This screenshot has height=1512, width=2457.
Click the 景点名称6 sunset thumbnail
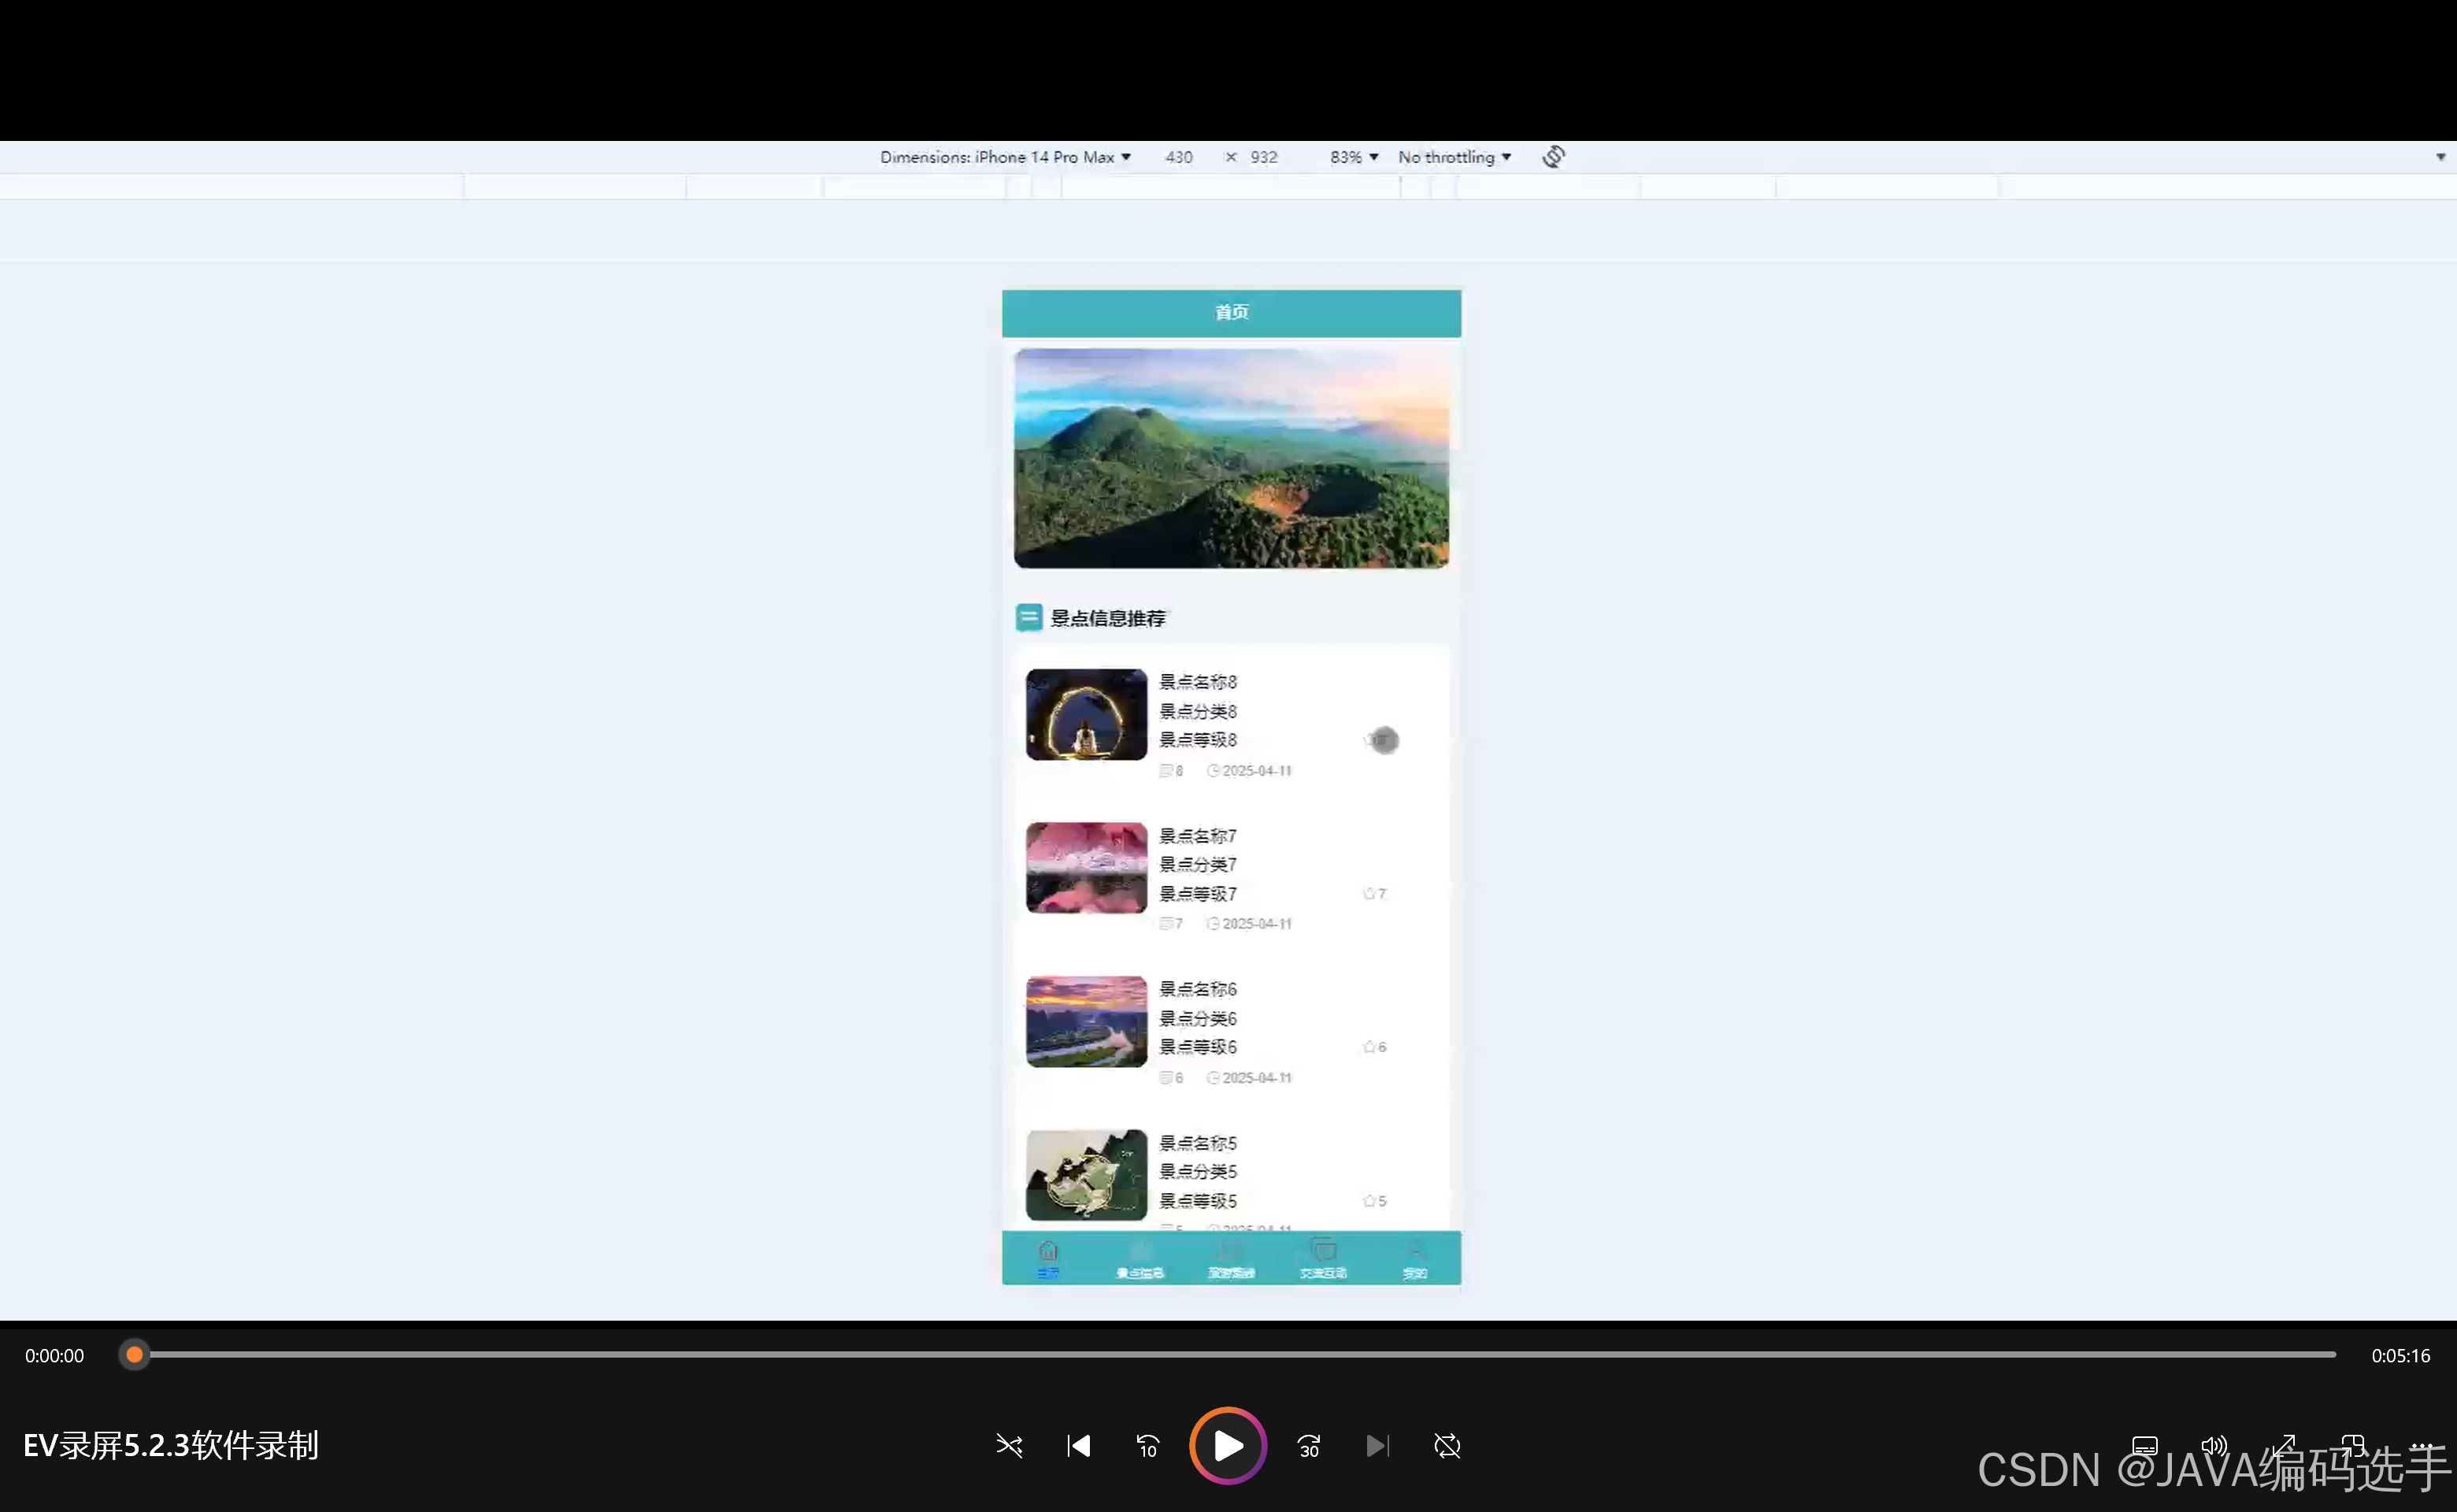point(1086,1021)
